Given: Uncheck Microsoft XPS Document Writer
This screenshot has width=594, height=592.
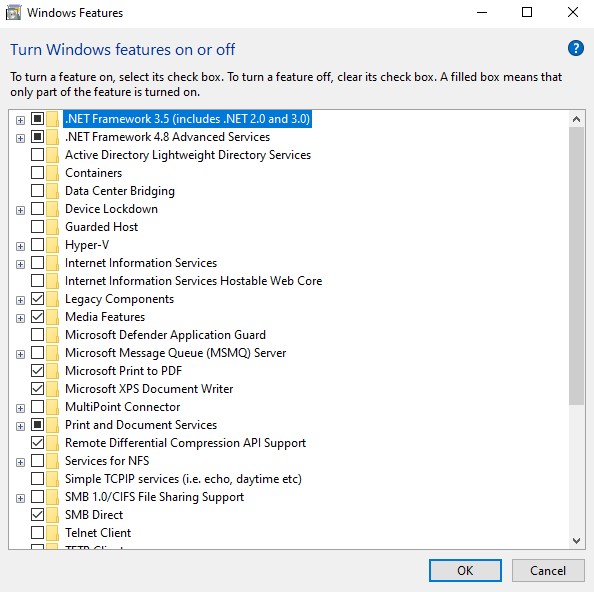Looking at the screenshot, I should (38, 388).
